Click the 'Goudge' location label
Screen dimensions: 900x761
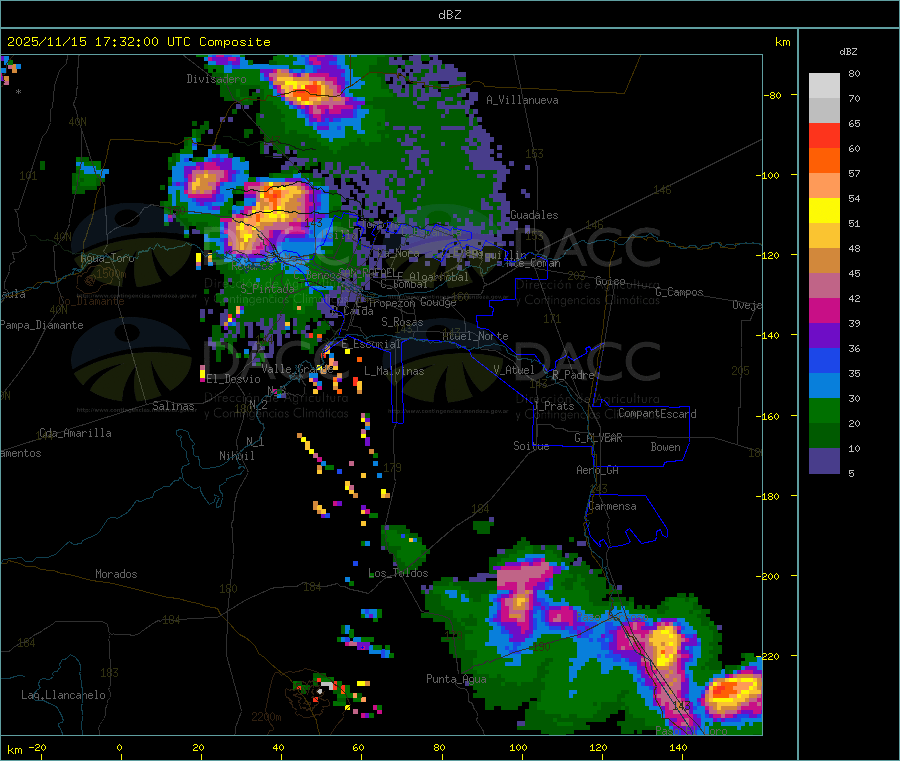(438, 302)
